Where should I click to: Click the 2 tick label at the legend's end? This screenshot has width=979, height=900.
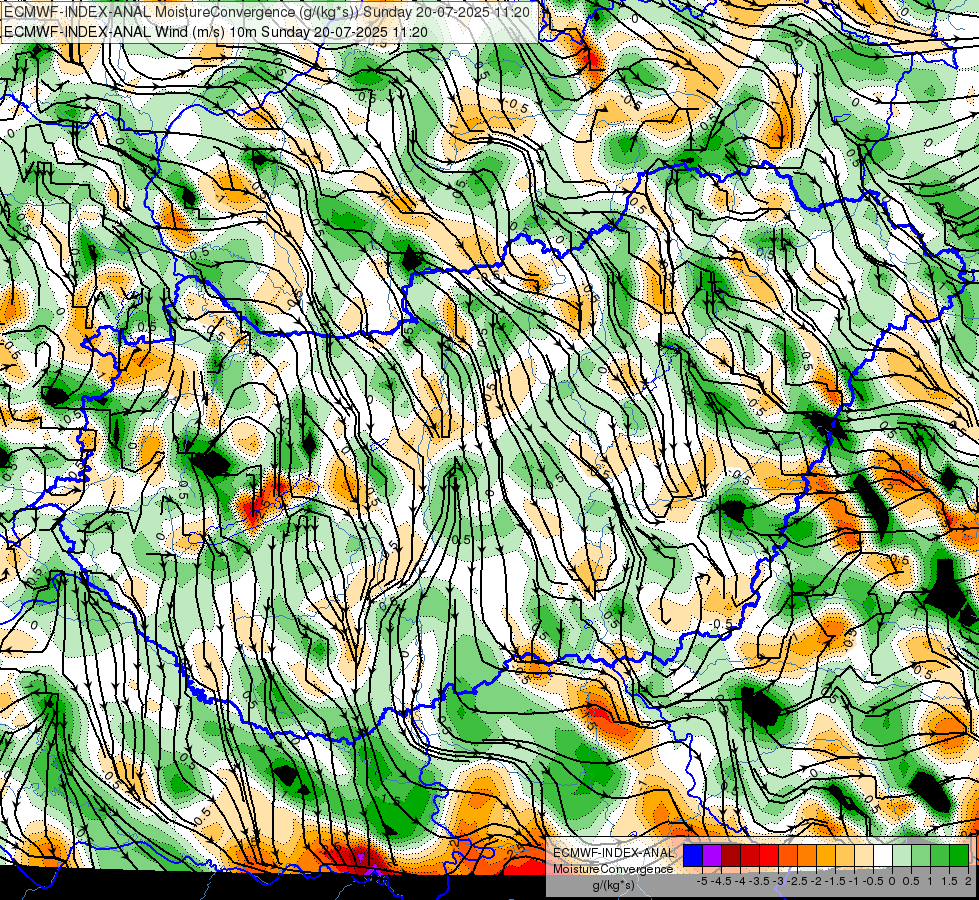click(968, 881)
